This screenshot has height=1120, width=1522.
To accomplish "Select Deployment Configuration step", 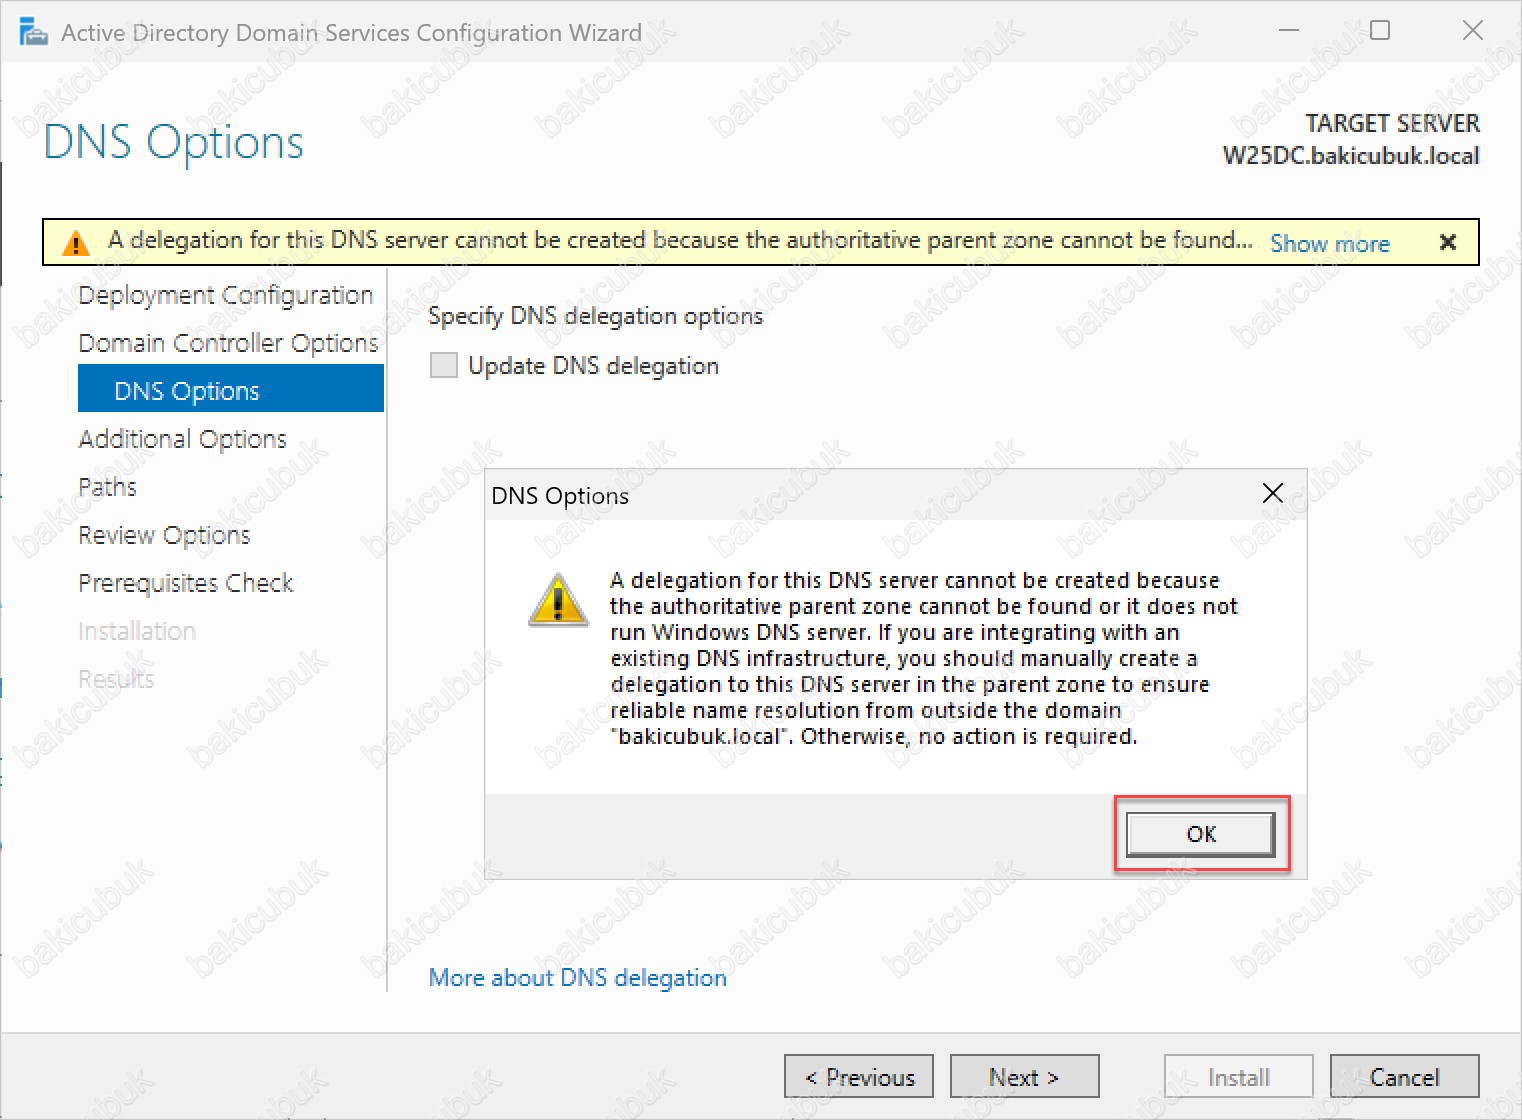I will tap(225, 295).
